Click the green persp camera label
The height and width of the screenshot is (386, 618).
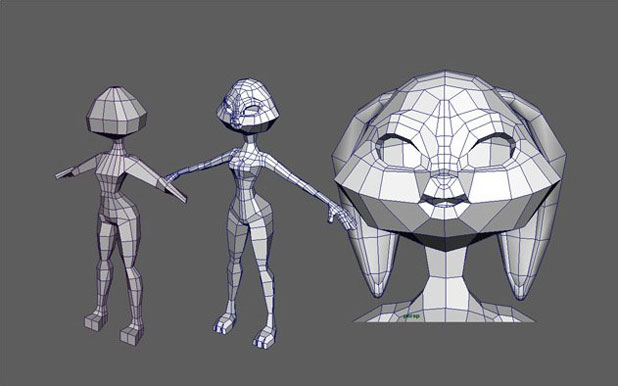411,316
